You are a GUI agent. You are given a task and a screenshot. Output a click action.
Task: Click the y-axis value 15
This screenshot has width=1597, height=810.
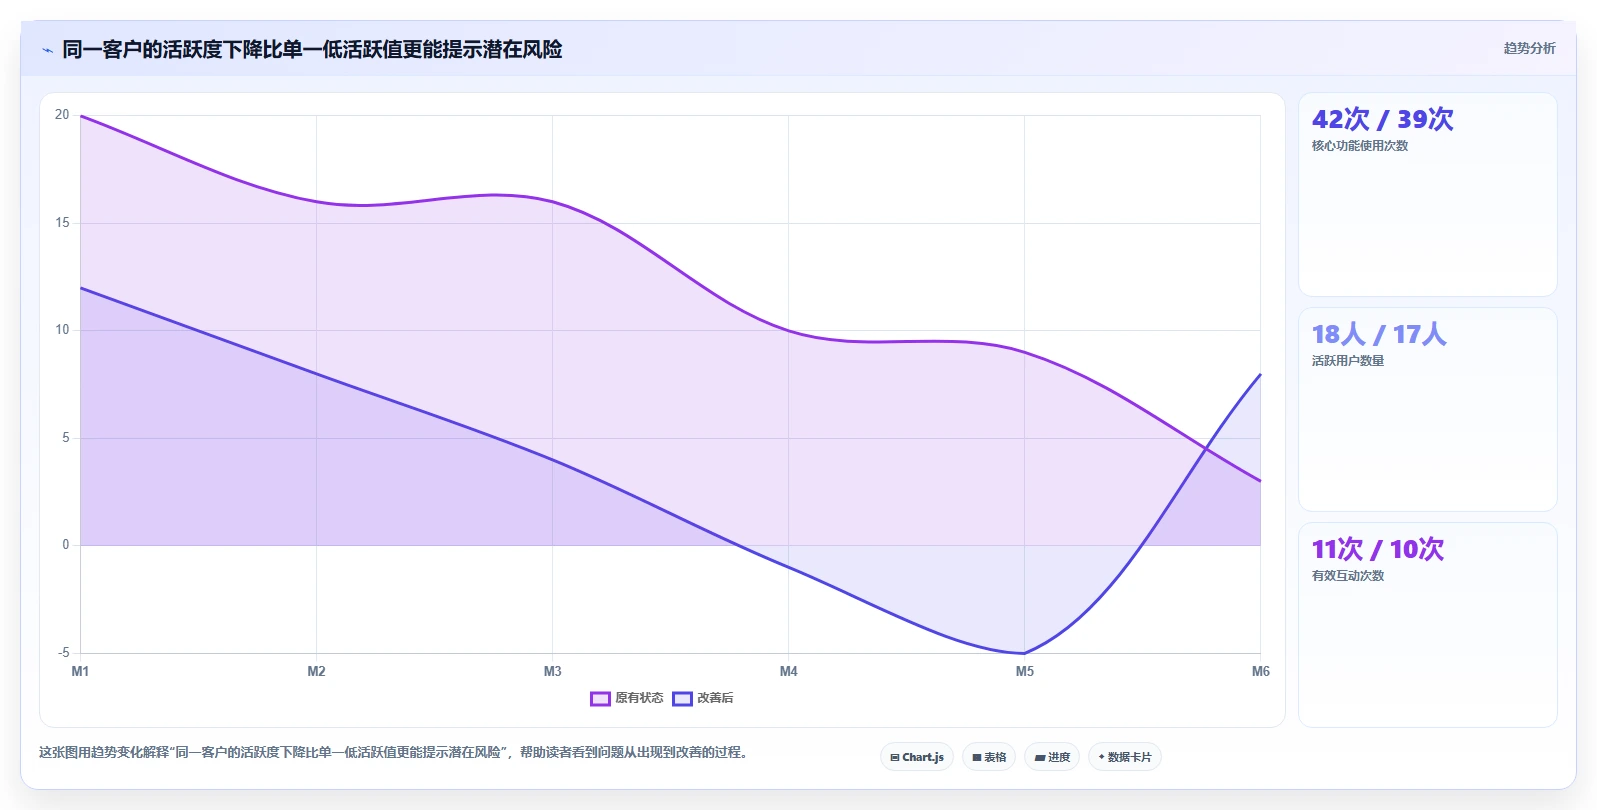(62, 222)
